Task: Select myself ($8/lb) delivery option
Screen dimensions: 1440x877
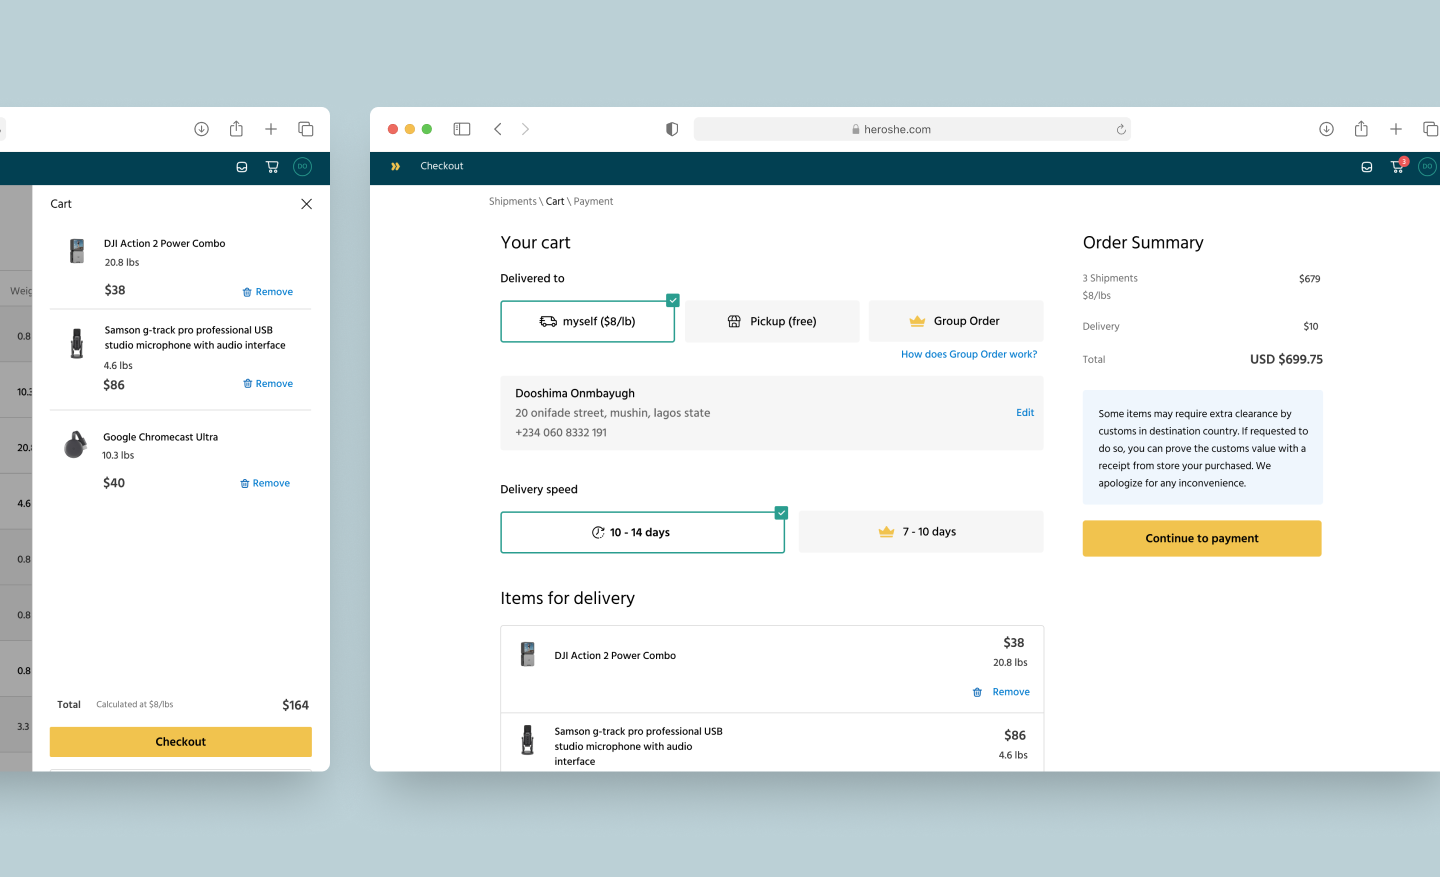Action: (587, 321)
